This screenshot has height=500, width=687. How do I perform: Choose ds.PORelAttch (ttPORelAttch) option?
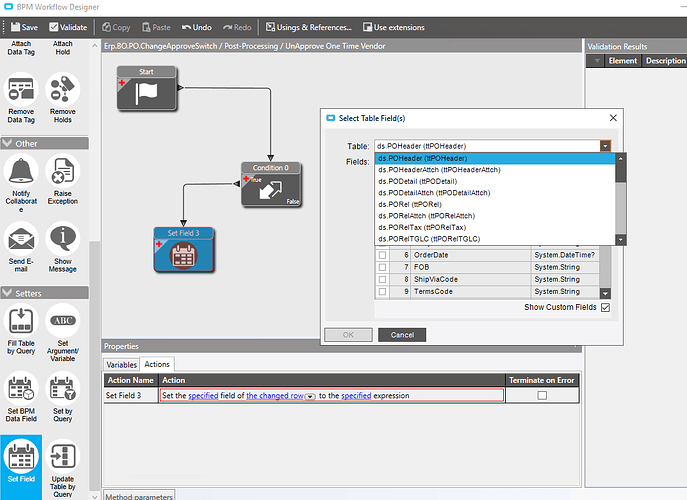(495, 216)
